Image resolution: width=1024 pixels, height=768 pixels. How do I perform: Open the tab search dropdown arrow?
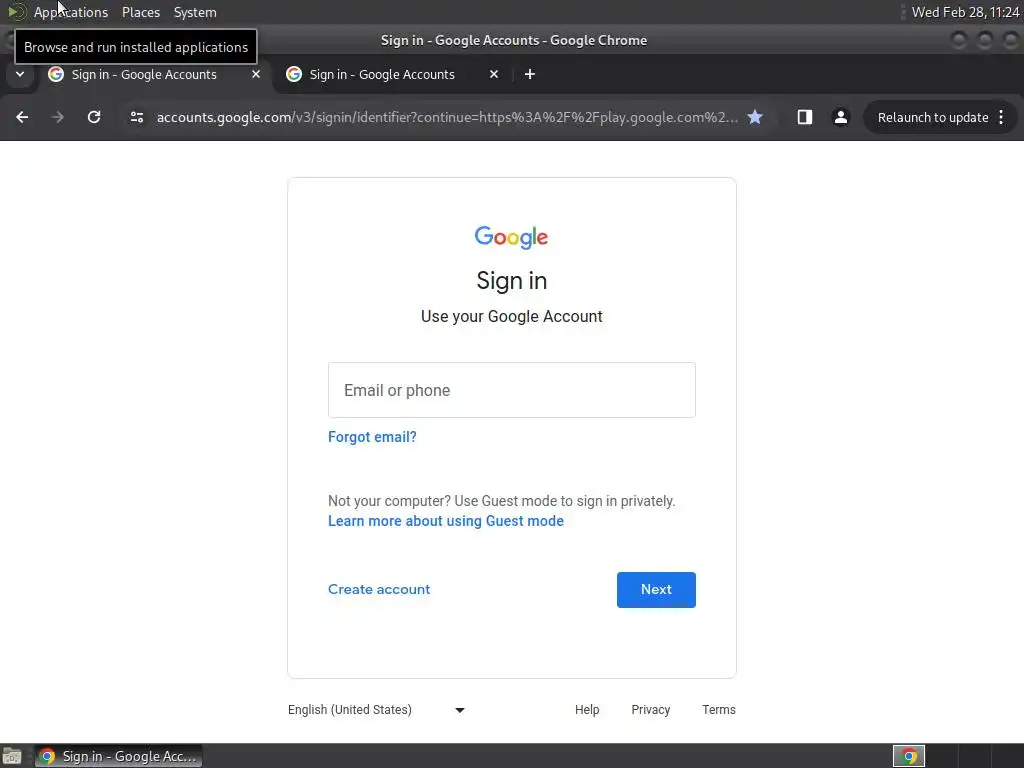coord(20,74)
